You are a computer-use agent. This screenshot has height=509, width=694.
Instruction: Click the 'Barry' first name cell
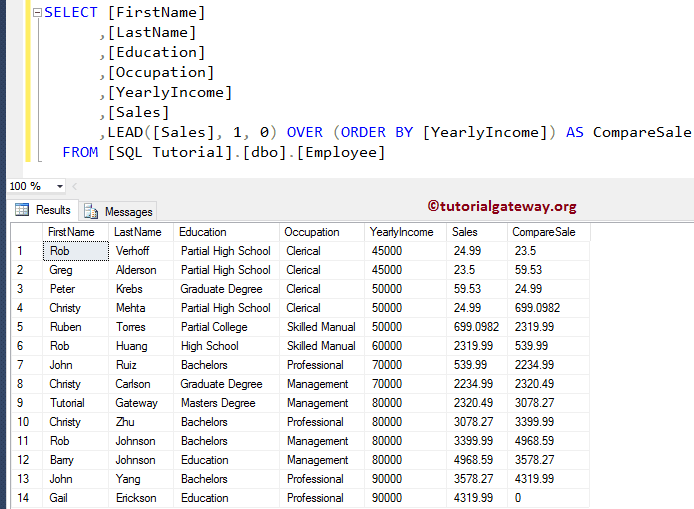76,460
